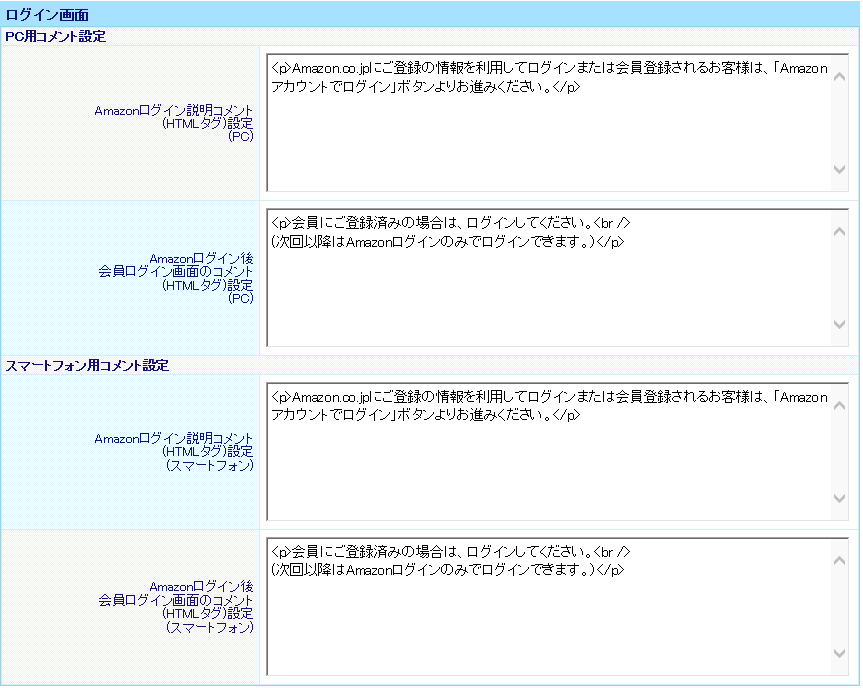The image size is (863, 688).
Task: Click the smartphone Amazon login description comment textarea
Action: click(x=558, y=452)
